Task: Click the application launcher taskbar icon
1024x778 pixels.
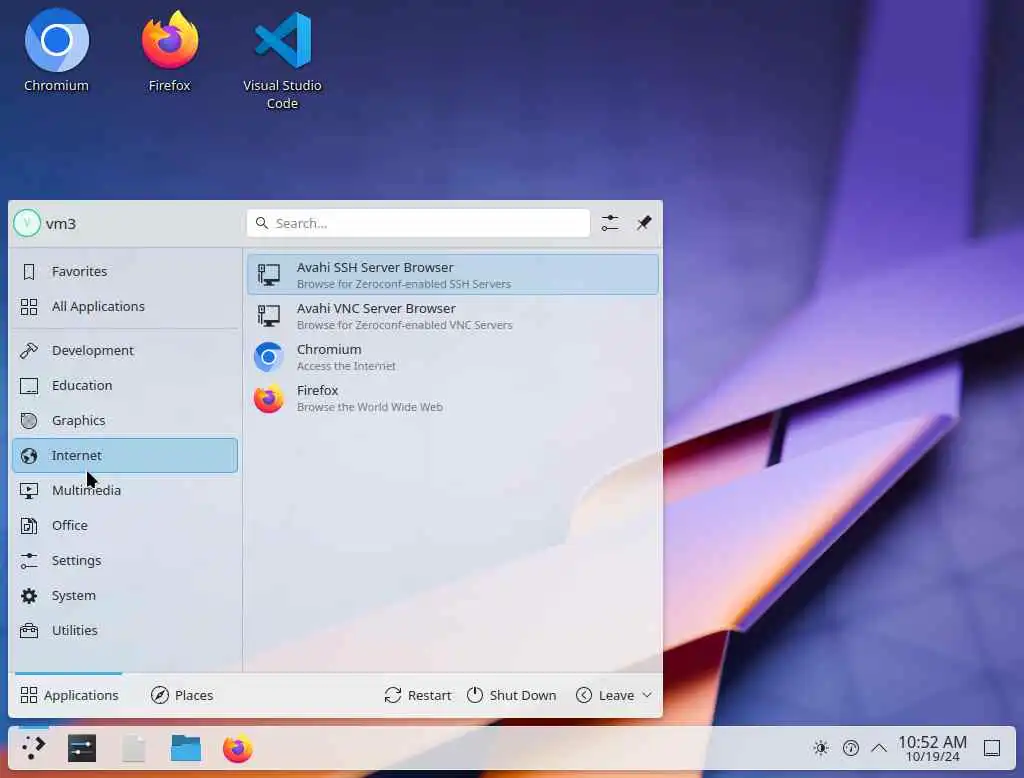Action: tap(33, 748)
